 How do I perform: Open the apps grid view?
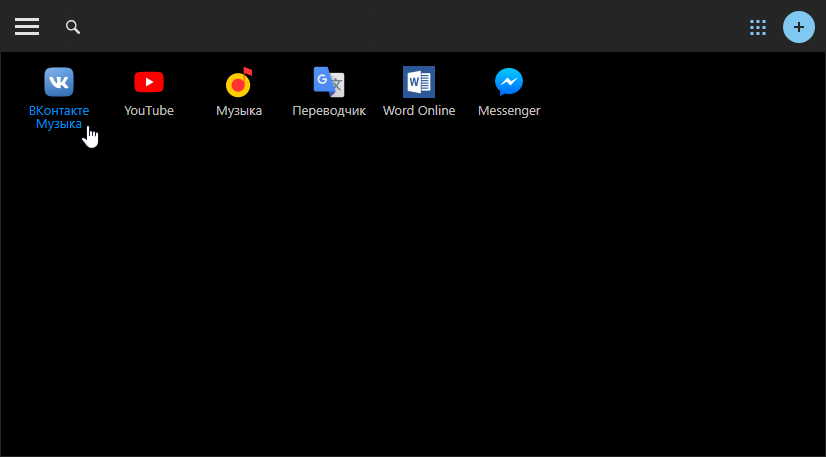point(758,27)
